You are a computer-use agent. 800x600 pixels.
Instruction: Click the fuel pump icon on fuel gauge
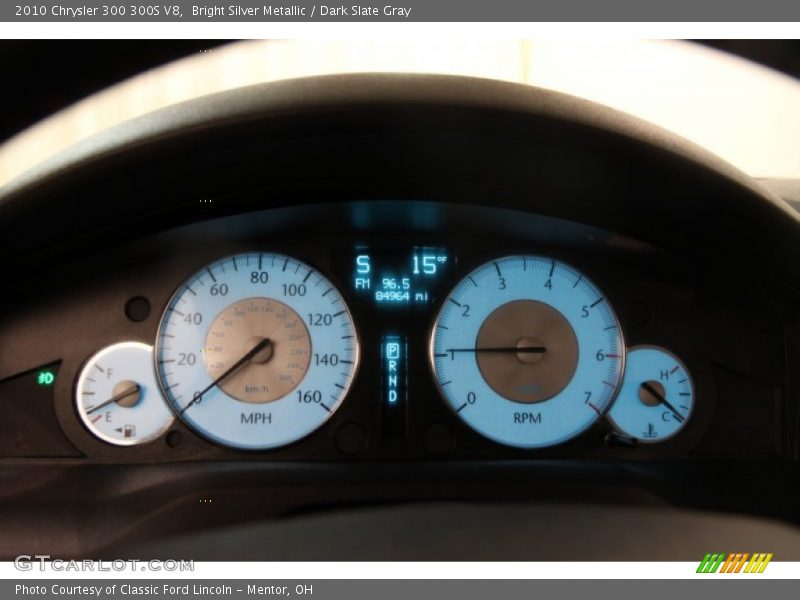pyautogui.click(x=130, y=431)
